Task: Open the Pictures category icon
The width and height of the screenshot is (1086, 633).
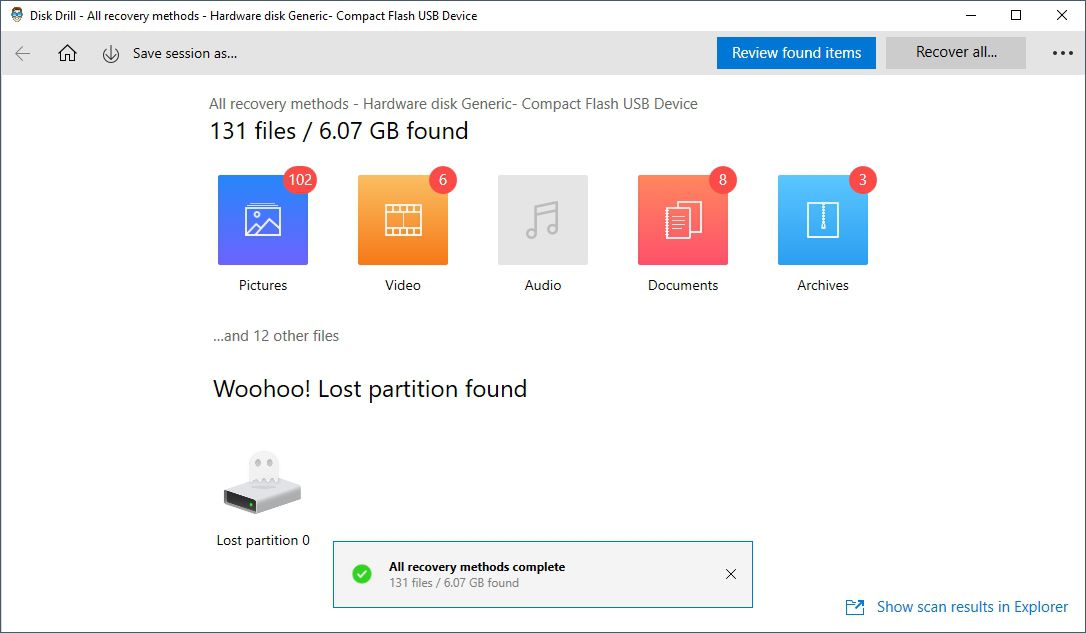Action: pos(263,220)
